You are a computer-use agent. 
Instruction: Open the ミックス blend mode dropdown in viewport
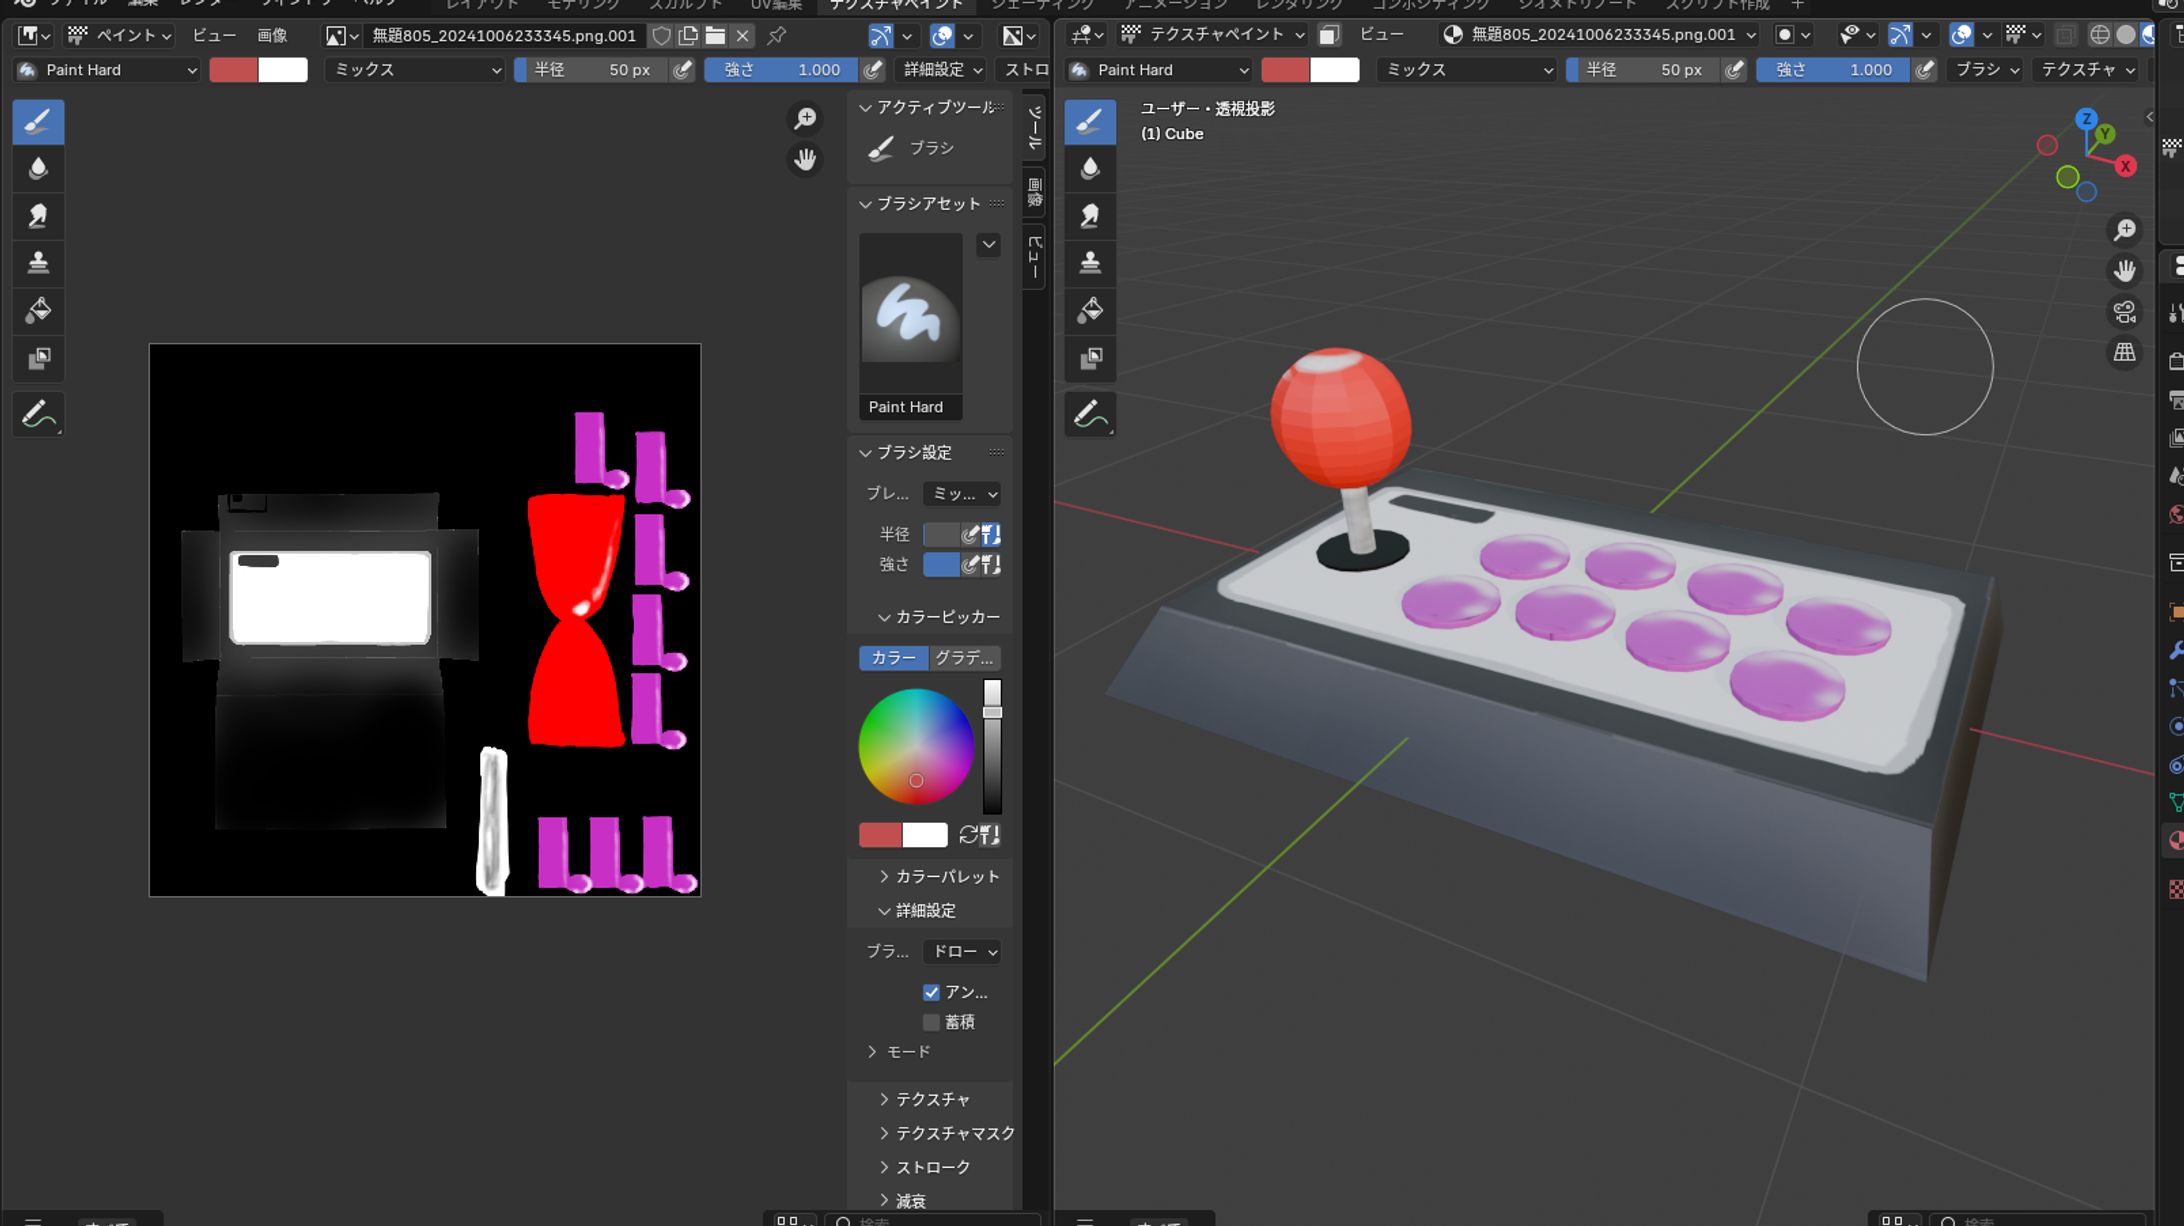[1466, 70]
